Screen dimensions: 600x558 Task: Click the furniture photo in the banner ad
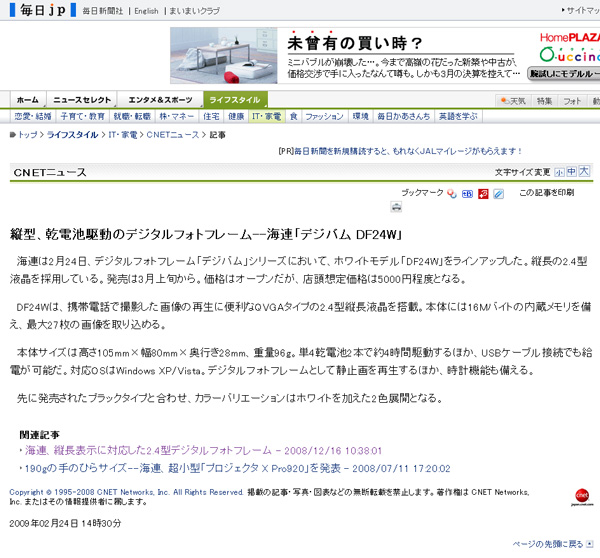coord(224,55)
